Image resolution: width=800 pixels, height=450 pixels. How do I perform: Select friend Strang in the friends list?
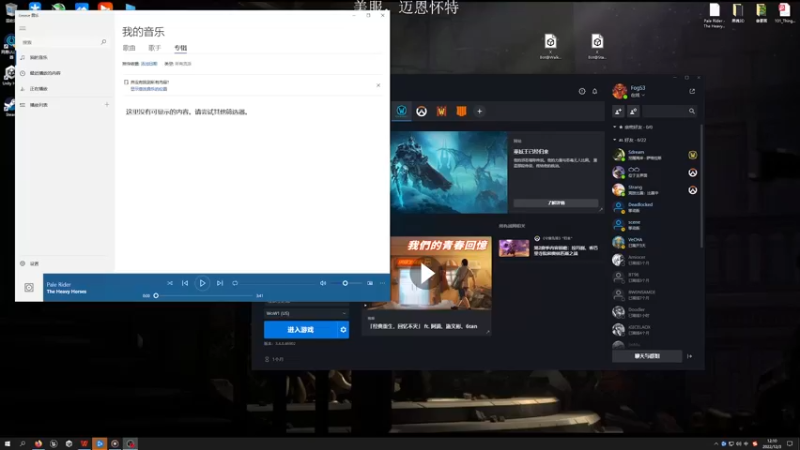(655, 190)
